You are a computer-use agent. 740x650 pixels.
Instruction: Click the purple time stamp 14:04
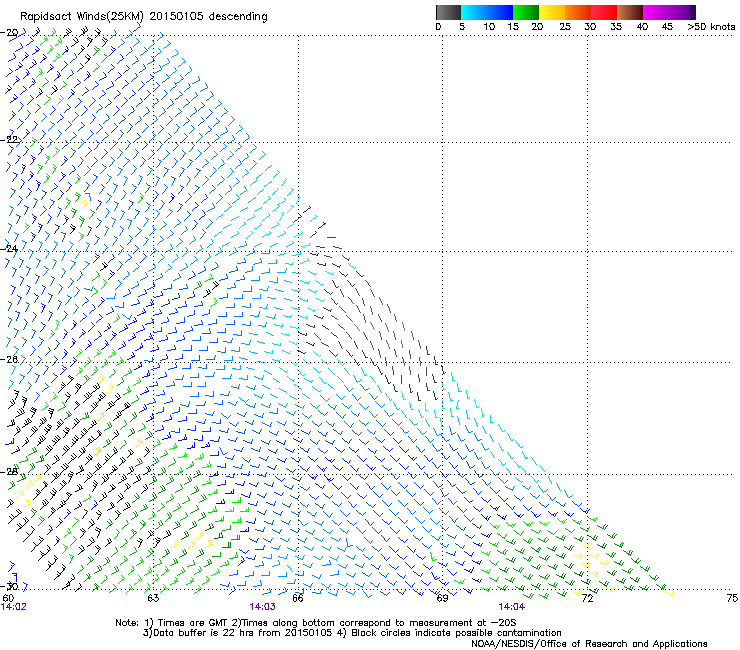click(512, 607)
